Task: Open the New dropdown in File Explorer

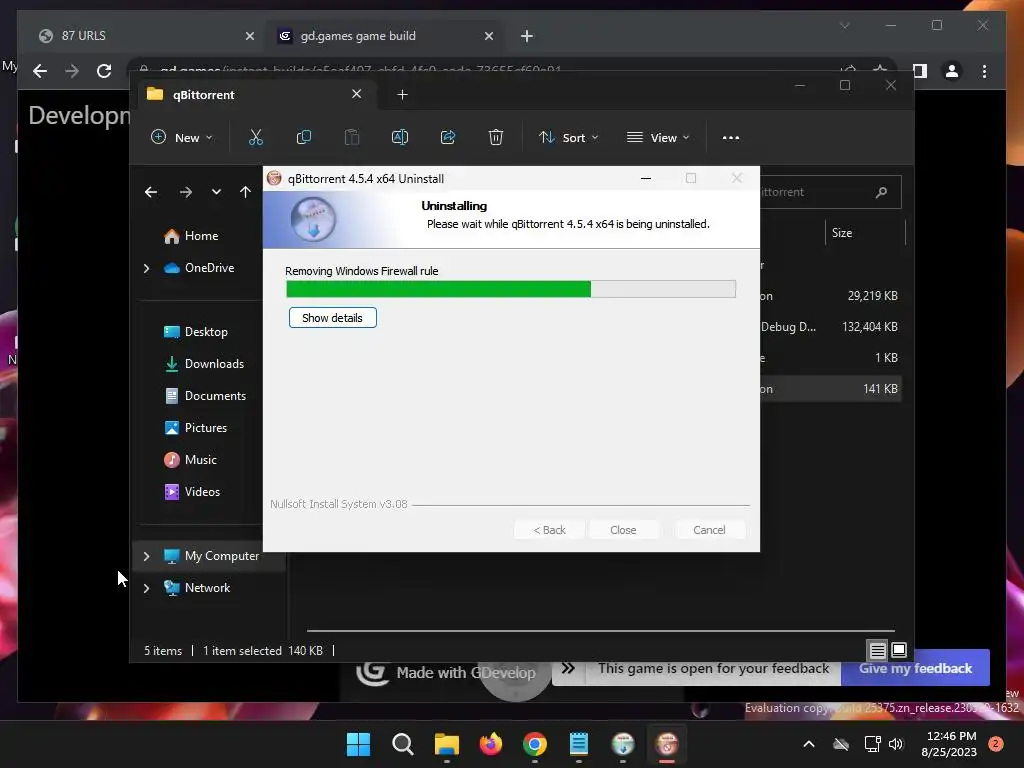Action: pyautogui.click(x=182, y=138)
